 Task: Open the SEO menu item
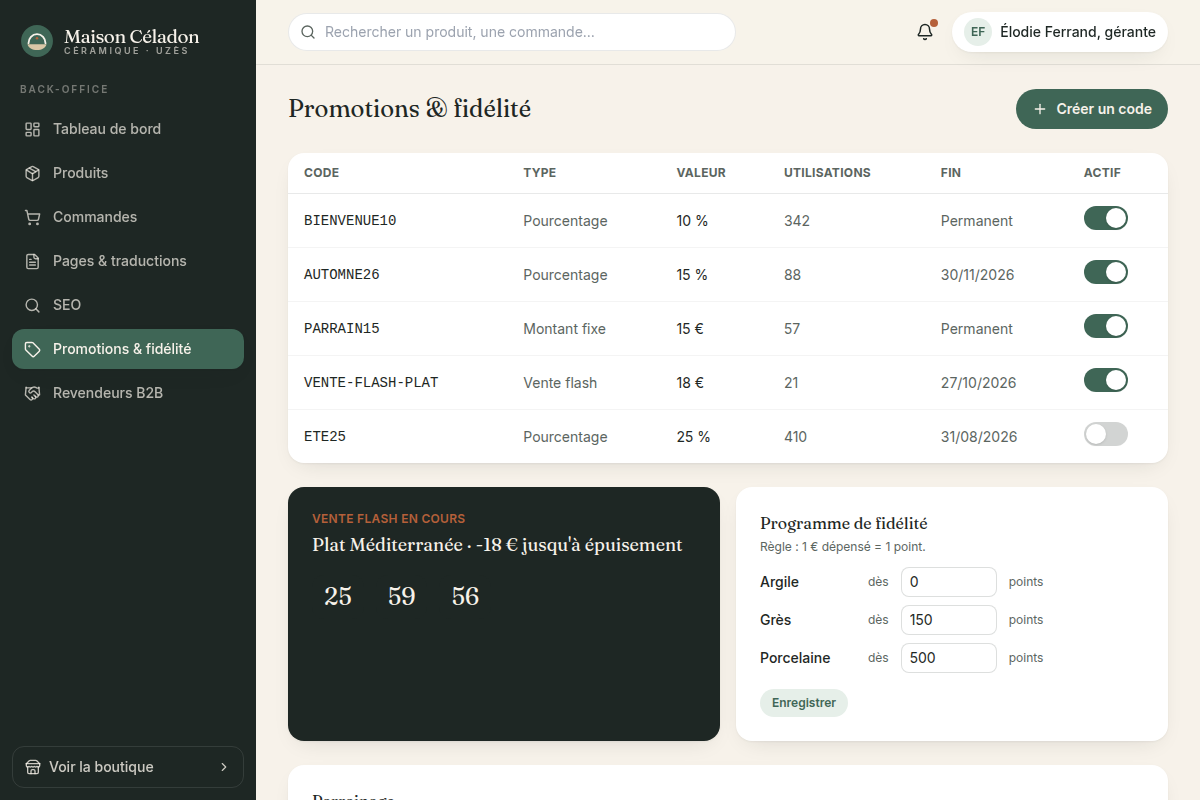coord(128,305)
